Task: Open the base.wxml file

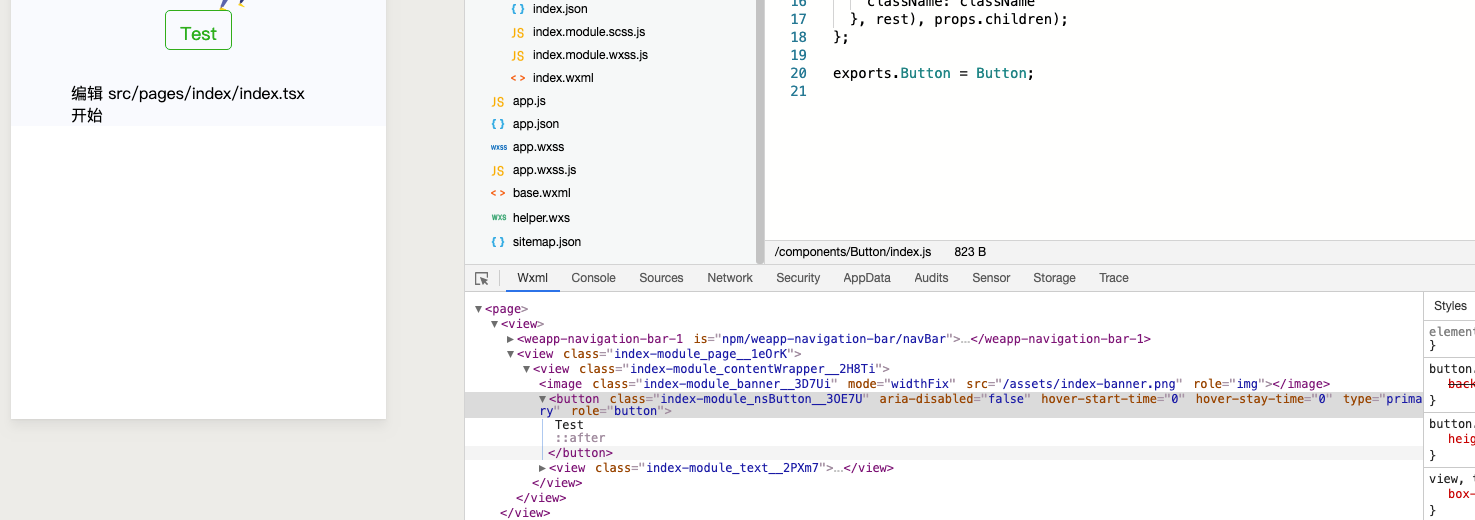Action: point(541,193)
